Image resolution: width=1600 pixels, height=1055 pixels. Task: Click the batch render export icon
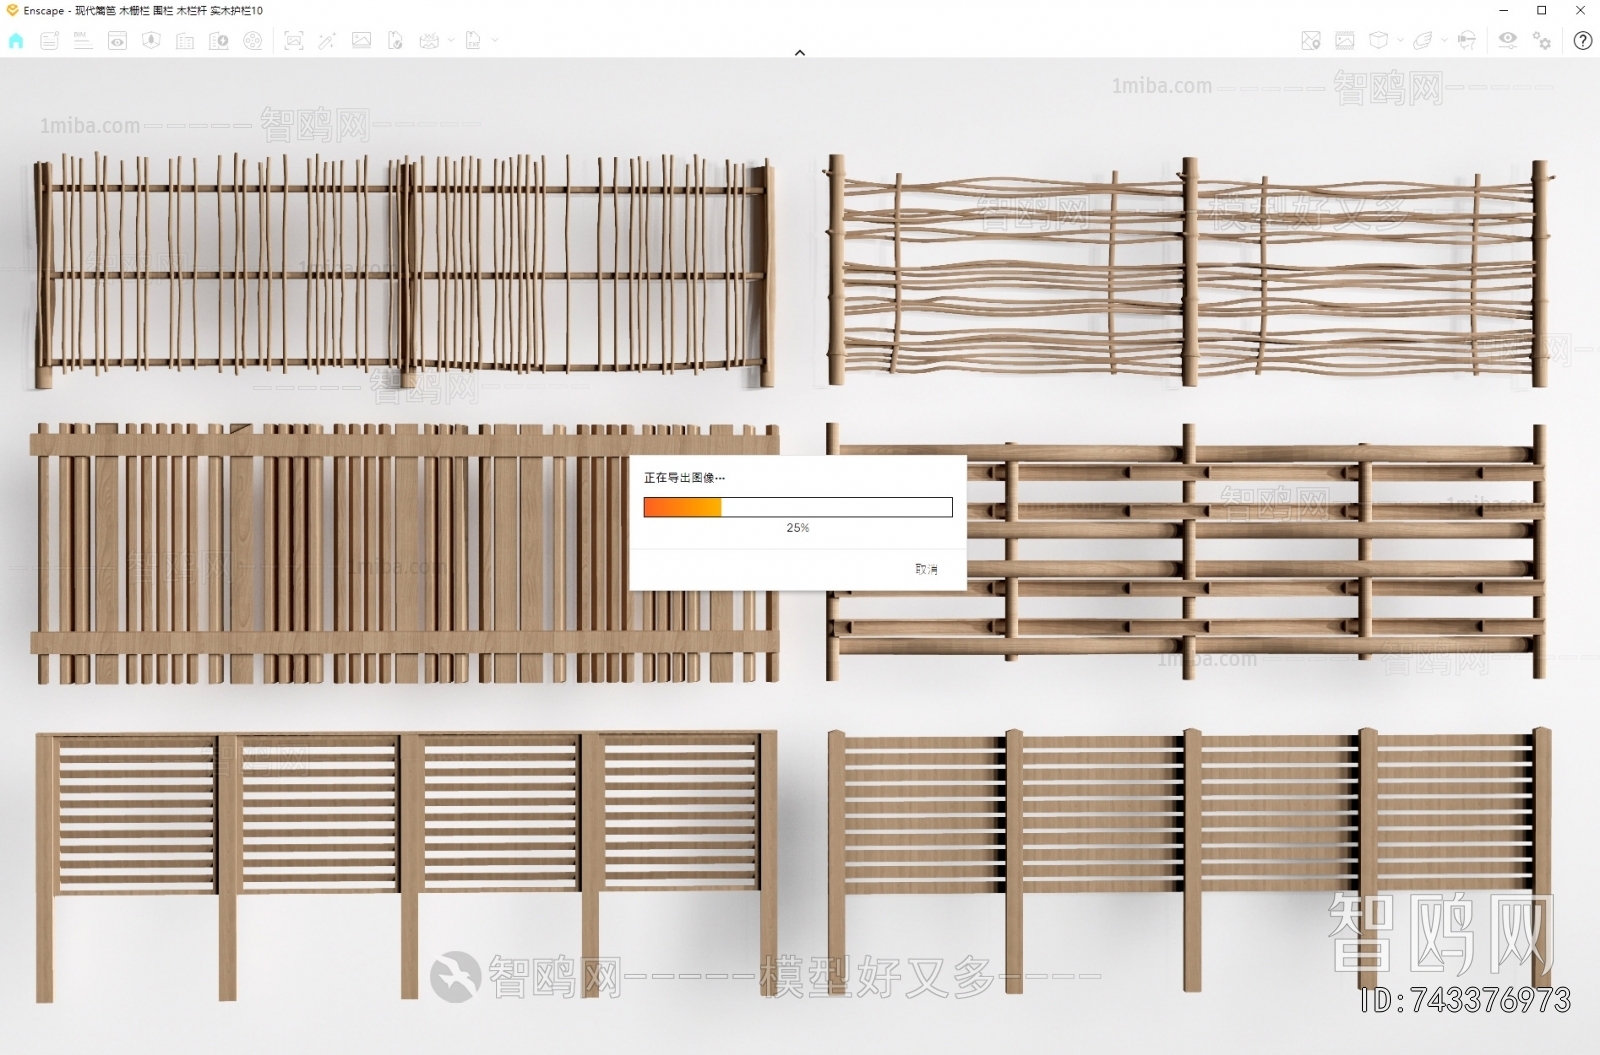coord(395,41)
